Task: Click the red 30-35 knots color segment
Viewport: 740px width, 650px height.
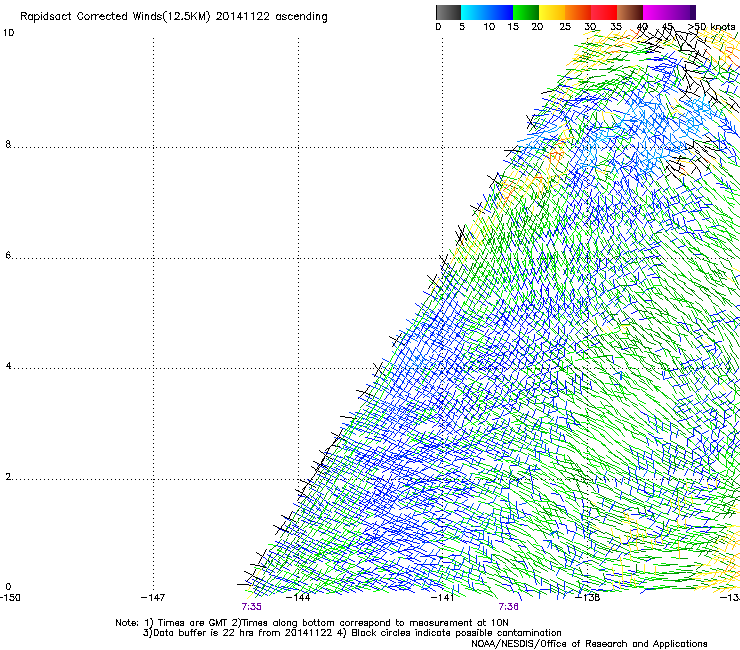Action: pyautogui.click(x=604, y=12)
